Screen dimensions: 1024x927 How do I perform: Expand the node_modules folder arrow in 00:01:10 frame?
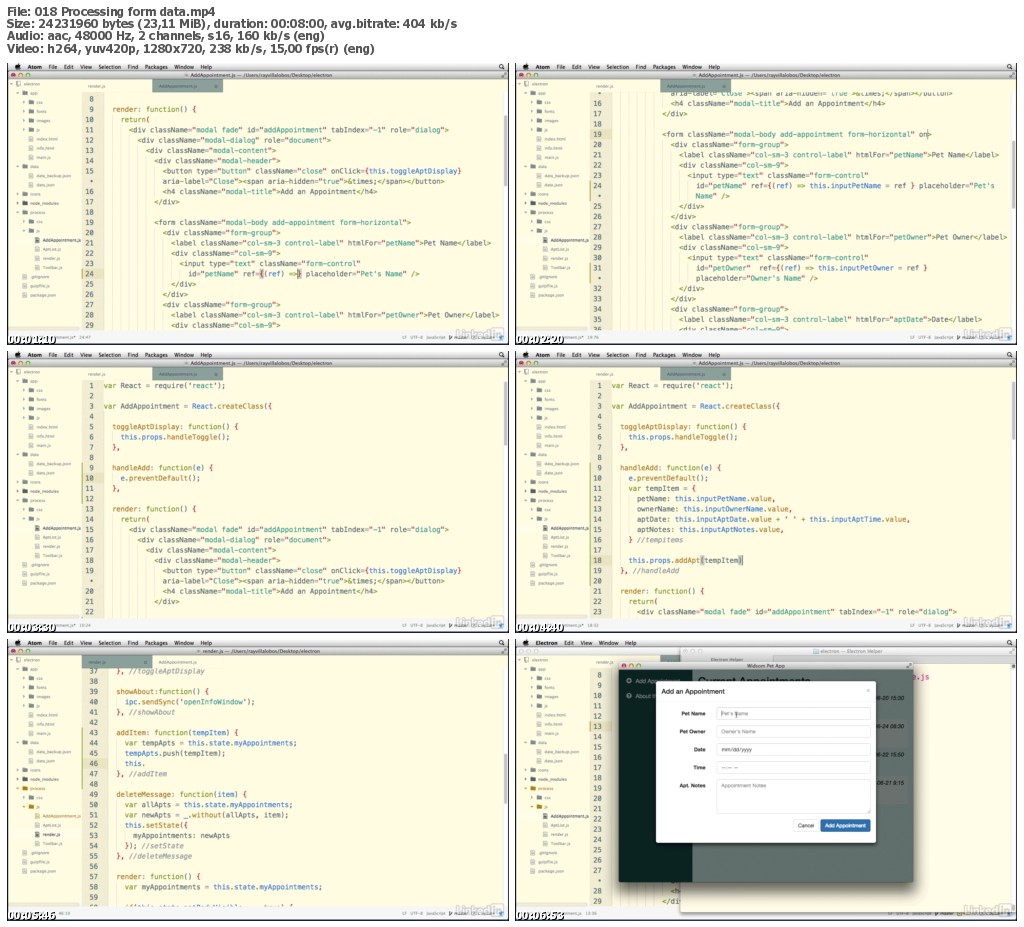tap(18, 203)
